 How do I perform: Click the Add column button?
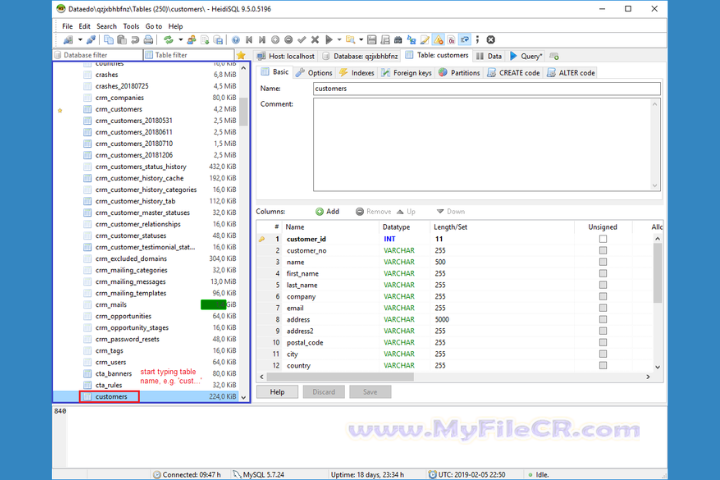click(327, 211)
